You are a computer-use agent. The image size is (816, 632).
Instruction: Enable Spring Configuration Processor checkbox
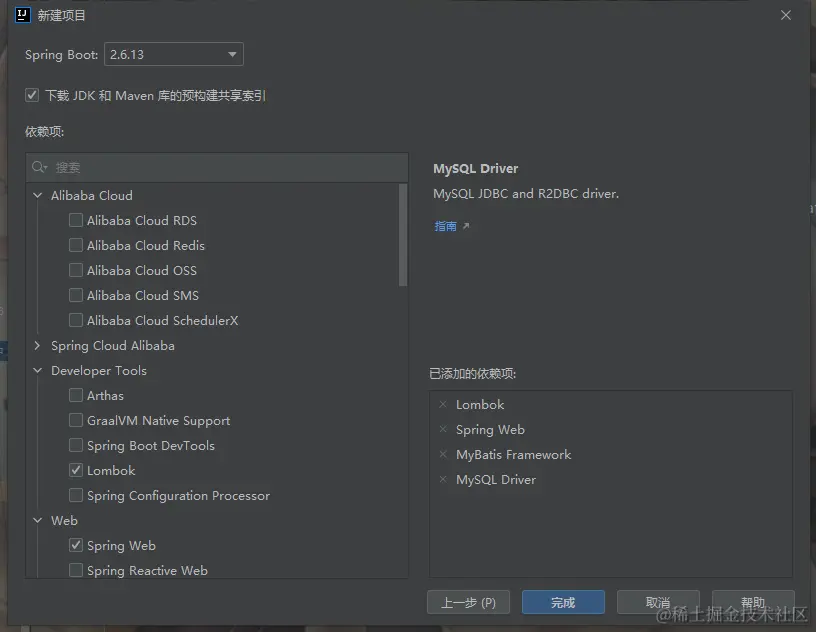click(76, 495)
